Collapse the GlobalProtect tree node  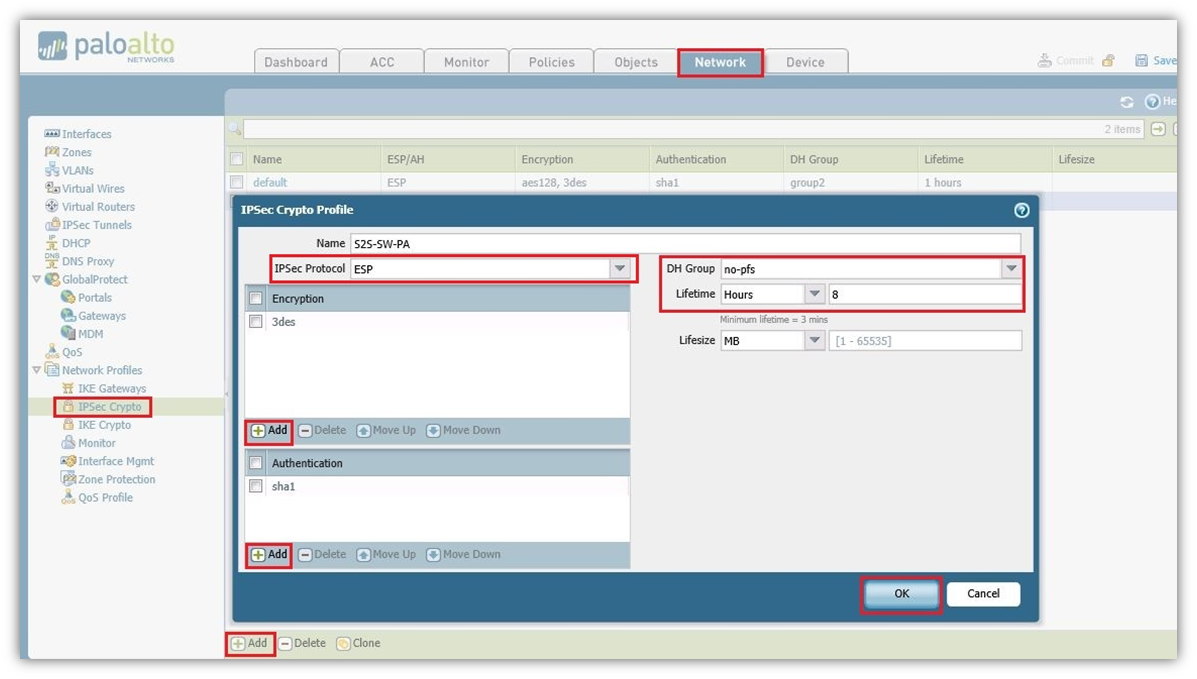point(37,280)
